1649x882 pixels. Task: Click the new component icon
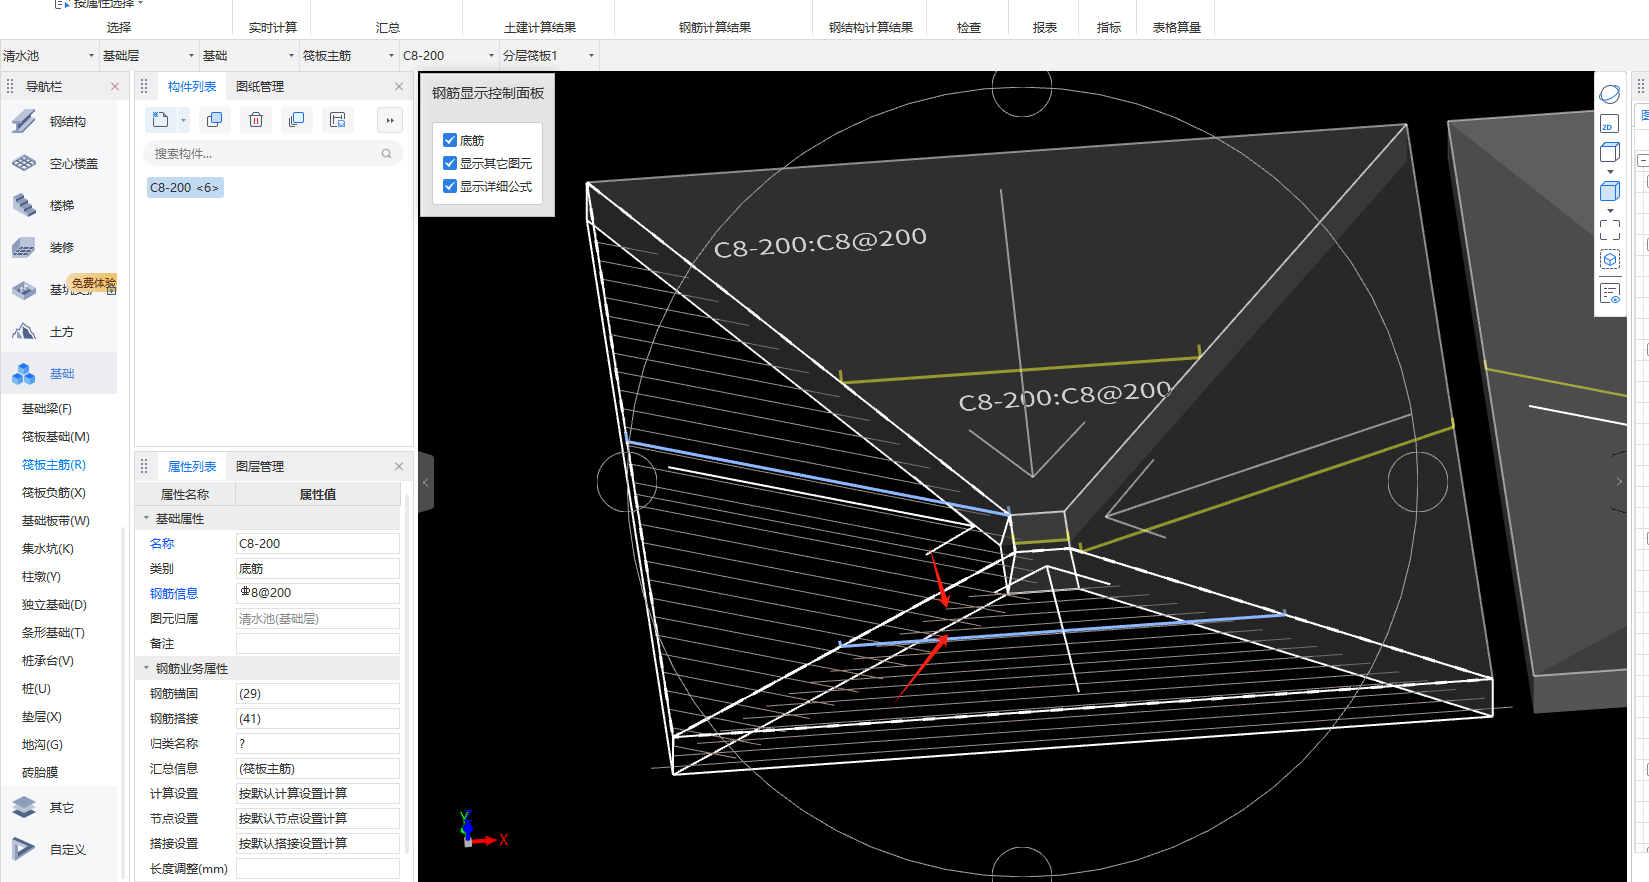coord(160,120)
